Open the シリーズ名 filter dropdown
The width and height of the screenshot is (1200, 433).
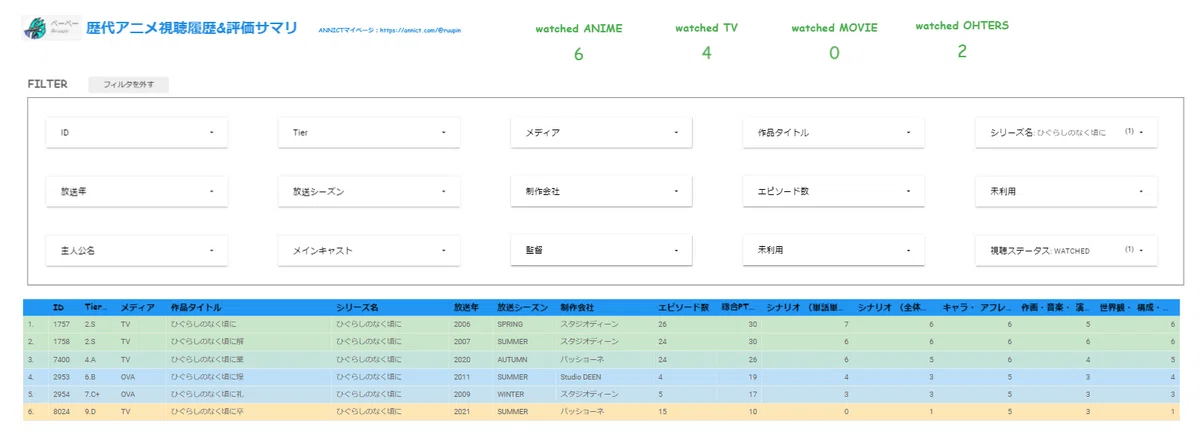click(x=1066, y=132)
